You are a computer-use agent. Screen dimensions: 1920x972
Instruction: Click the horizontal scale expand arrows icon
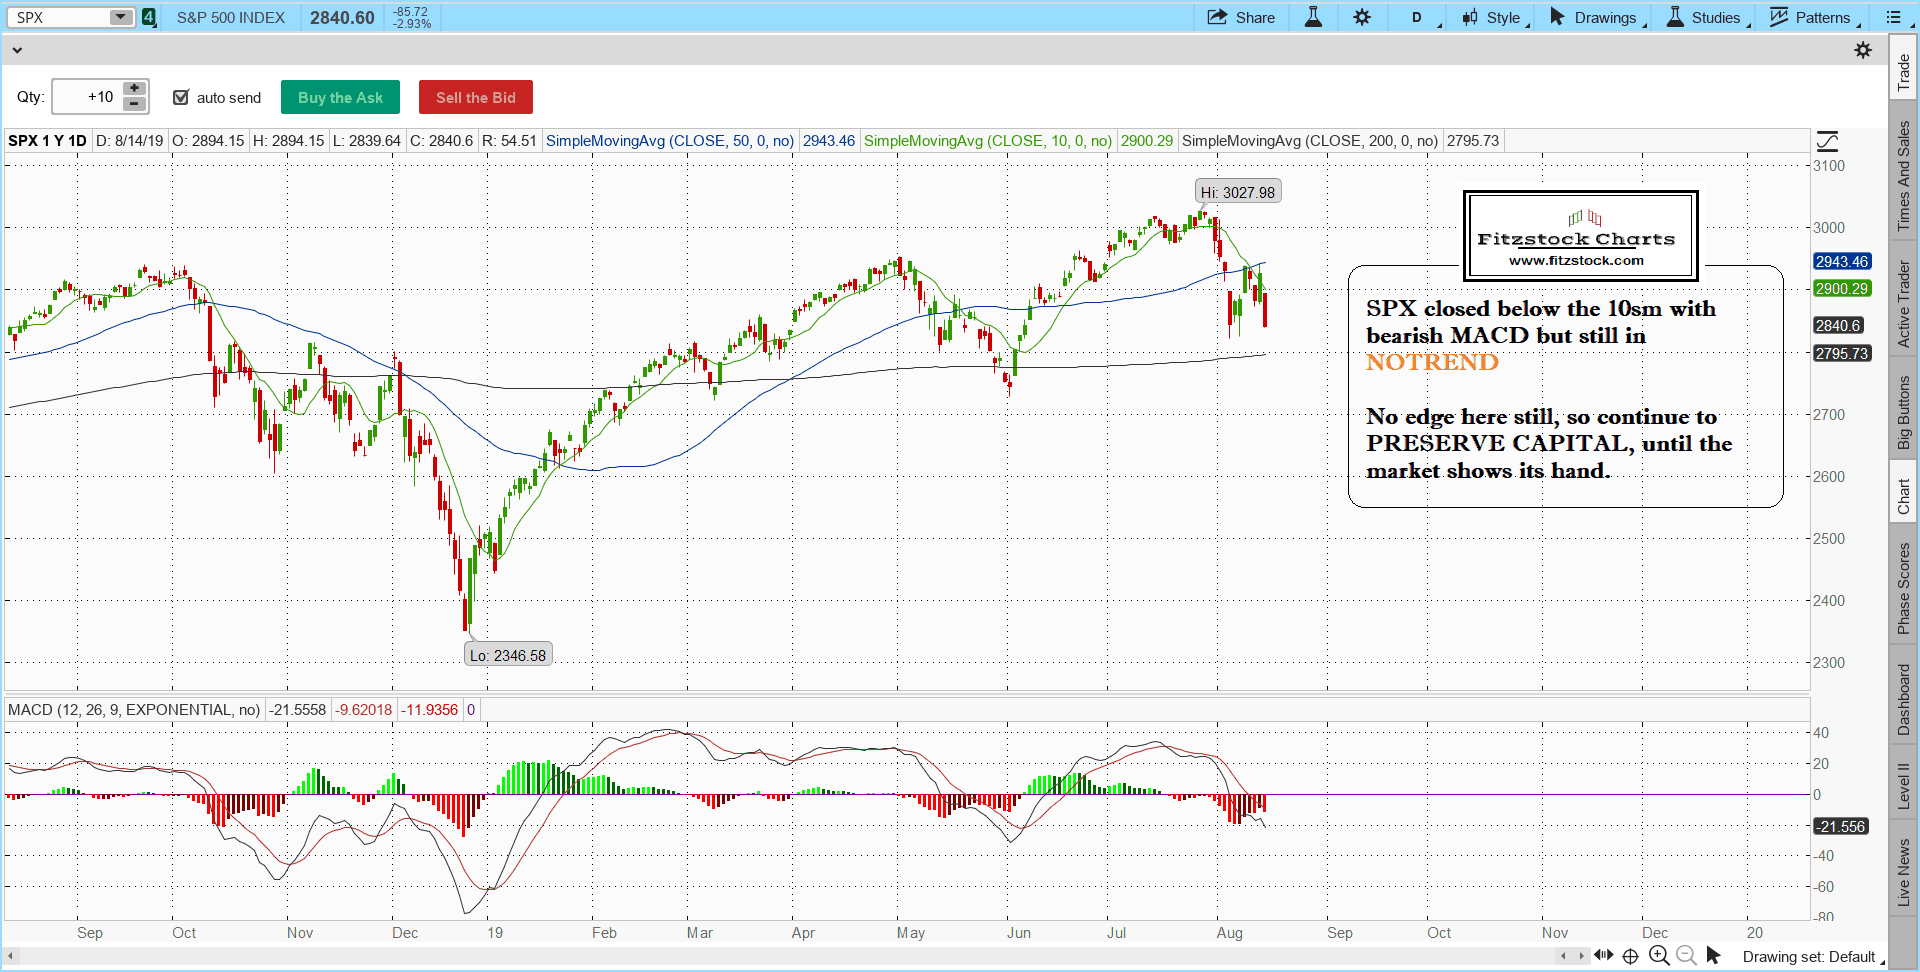(1603, 956)
